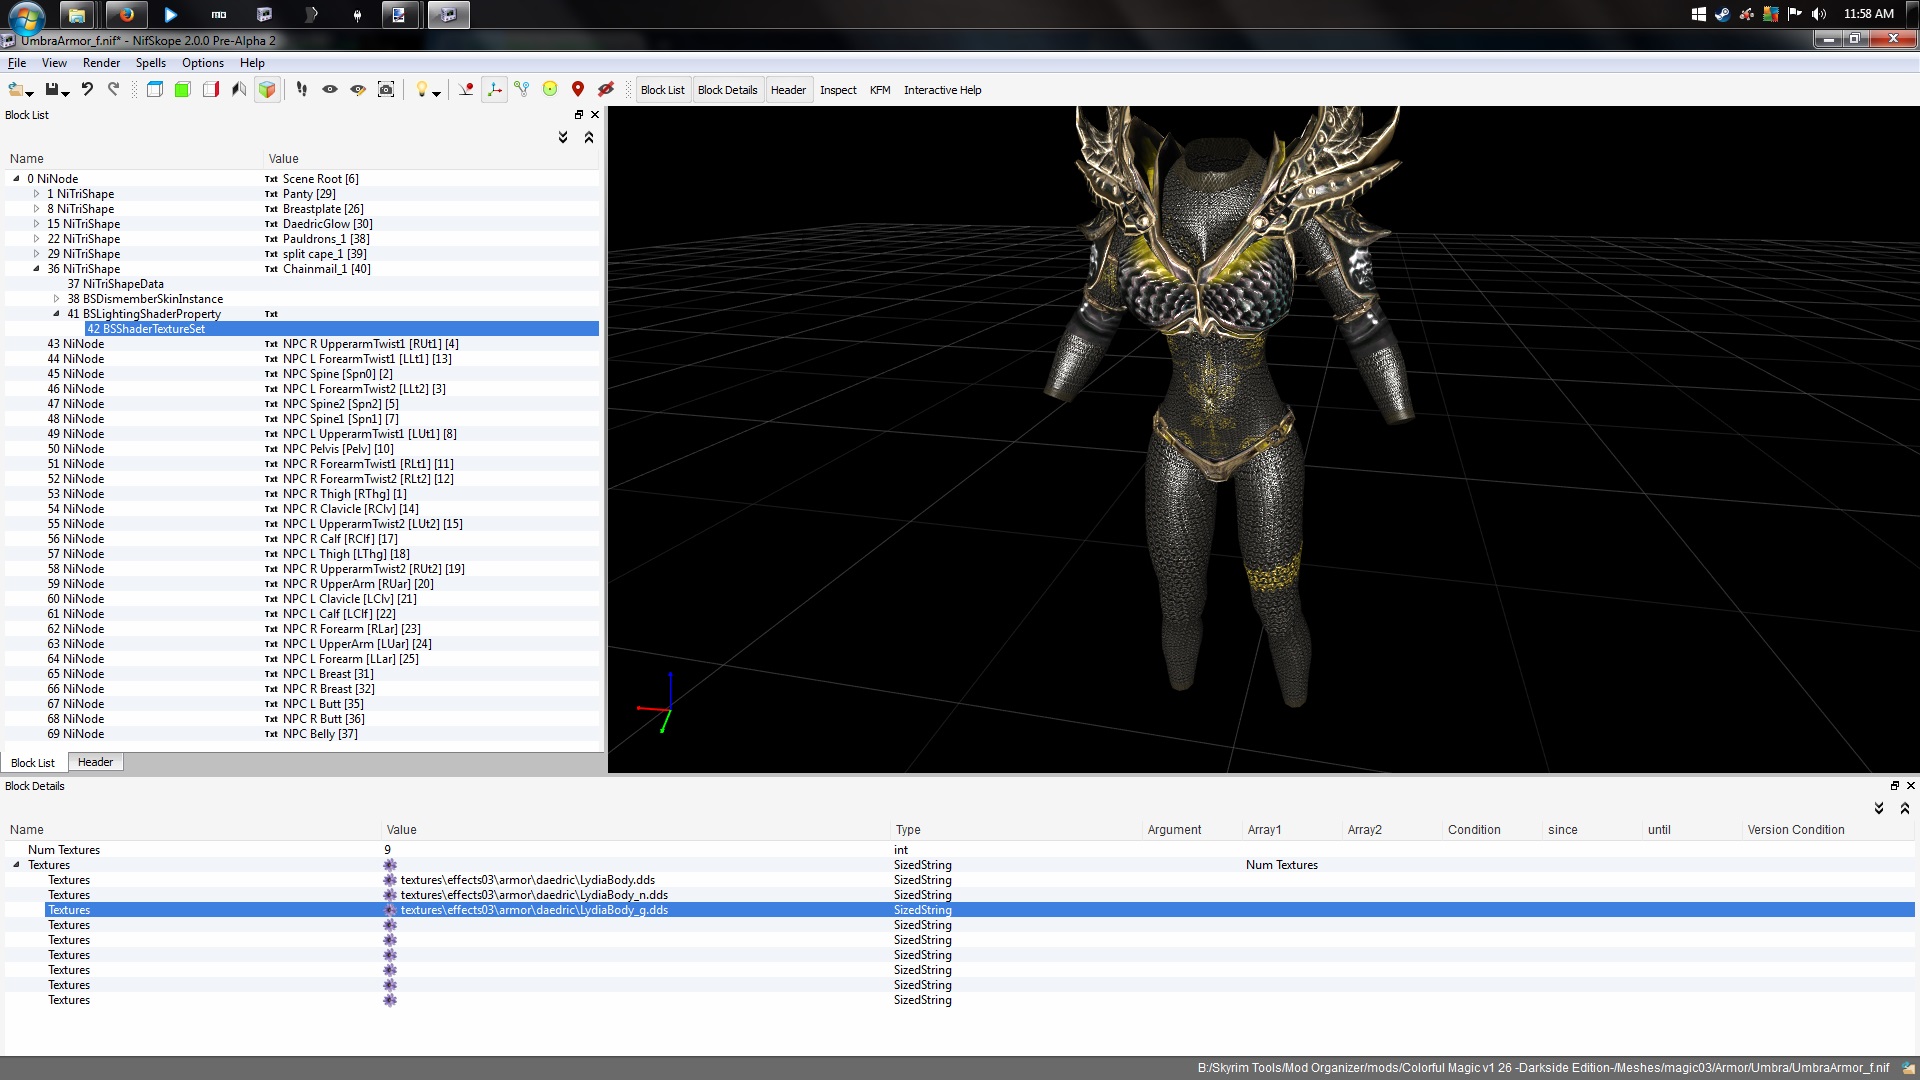Viewport: 1920px width, 1080px height.
Task: Click the eye with pencil icon
Action: point(357,90)
